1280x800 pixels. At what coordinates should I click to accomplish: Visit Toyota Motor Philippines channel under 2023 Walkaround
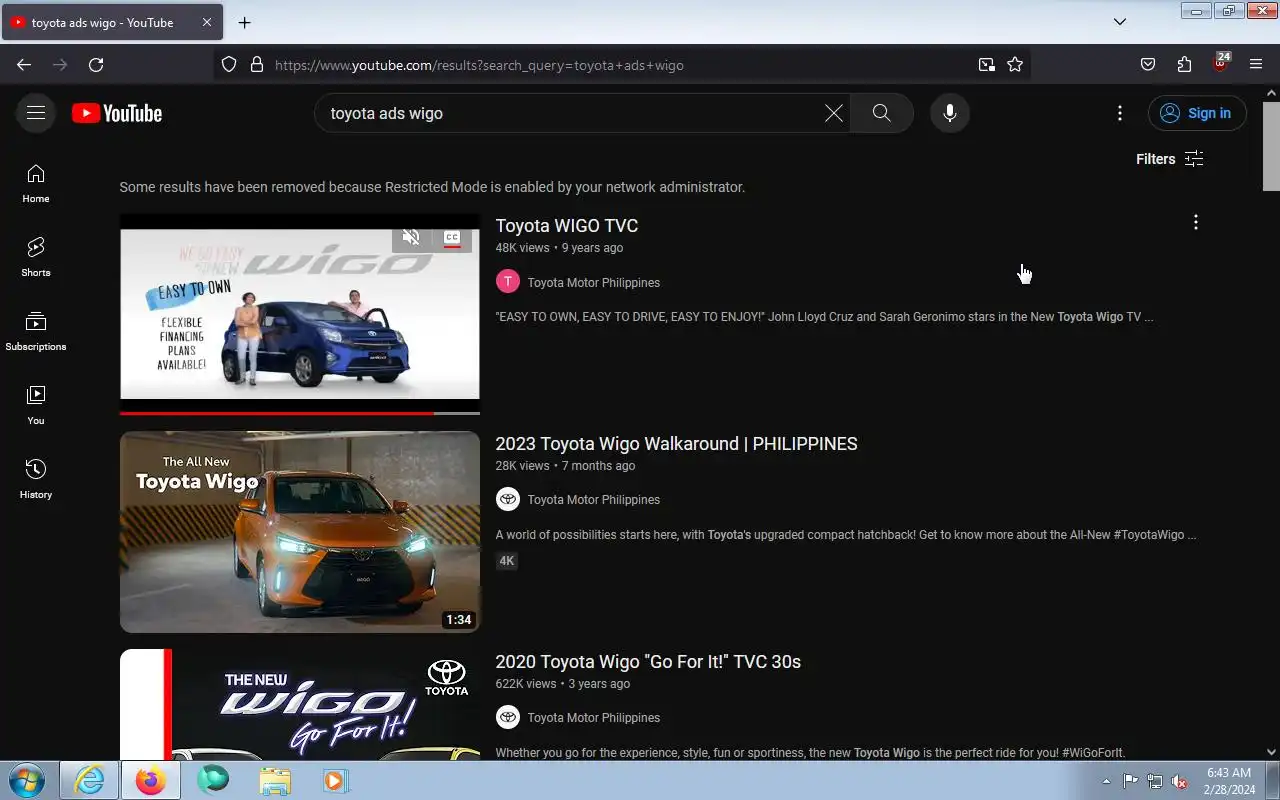[594, 500]
